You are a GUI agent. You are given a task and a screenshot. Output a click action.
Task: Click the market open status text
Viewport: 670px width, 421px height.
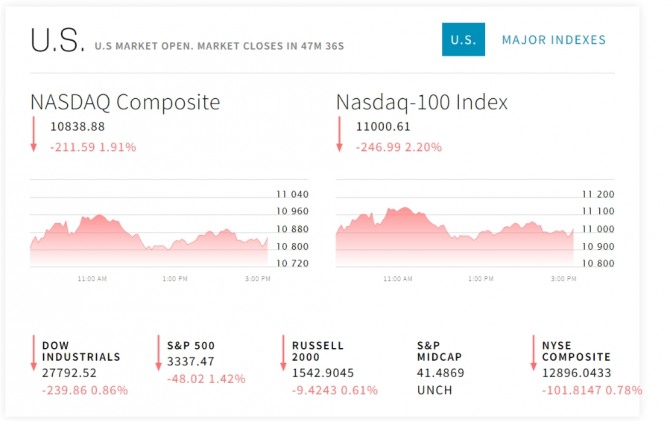coord(219,46)
